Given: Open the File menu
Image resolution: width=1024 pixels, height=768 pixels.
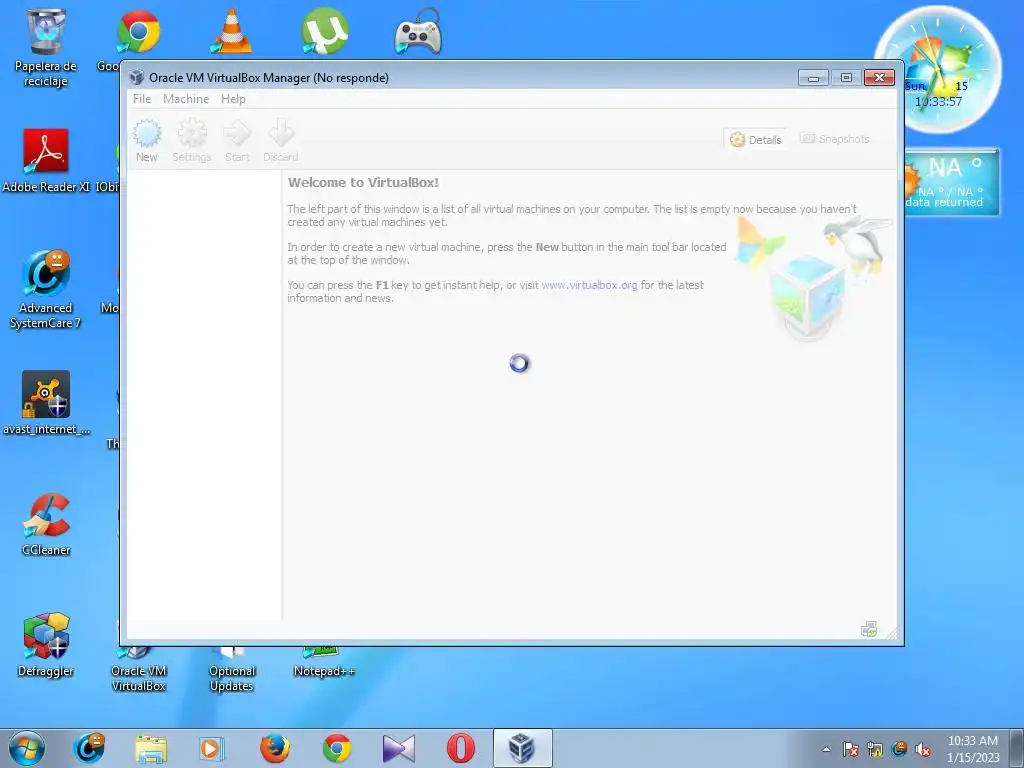Looking at the screenshot, I should point(142,99).
